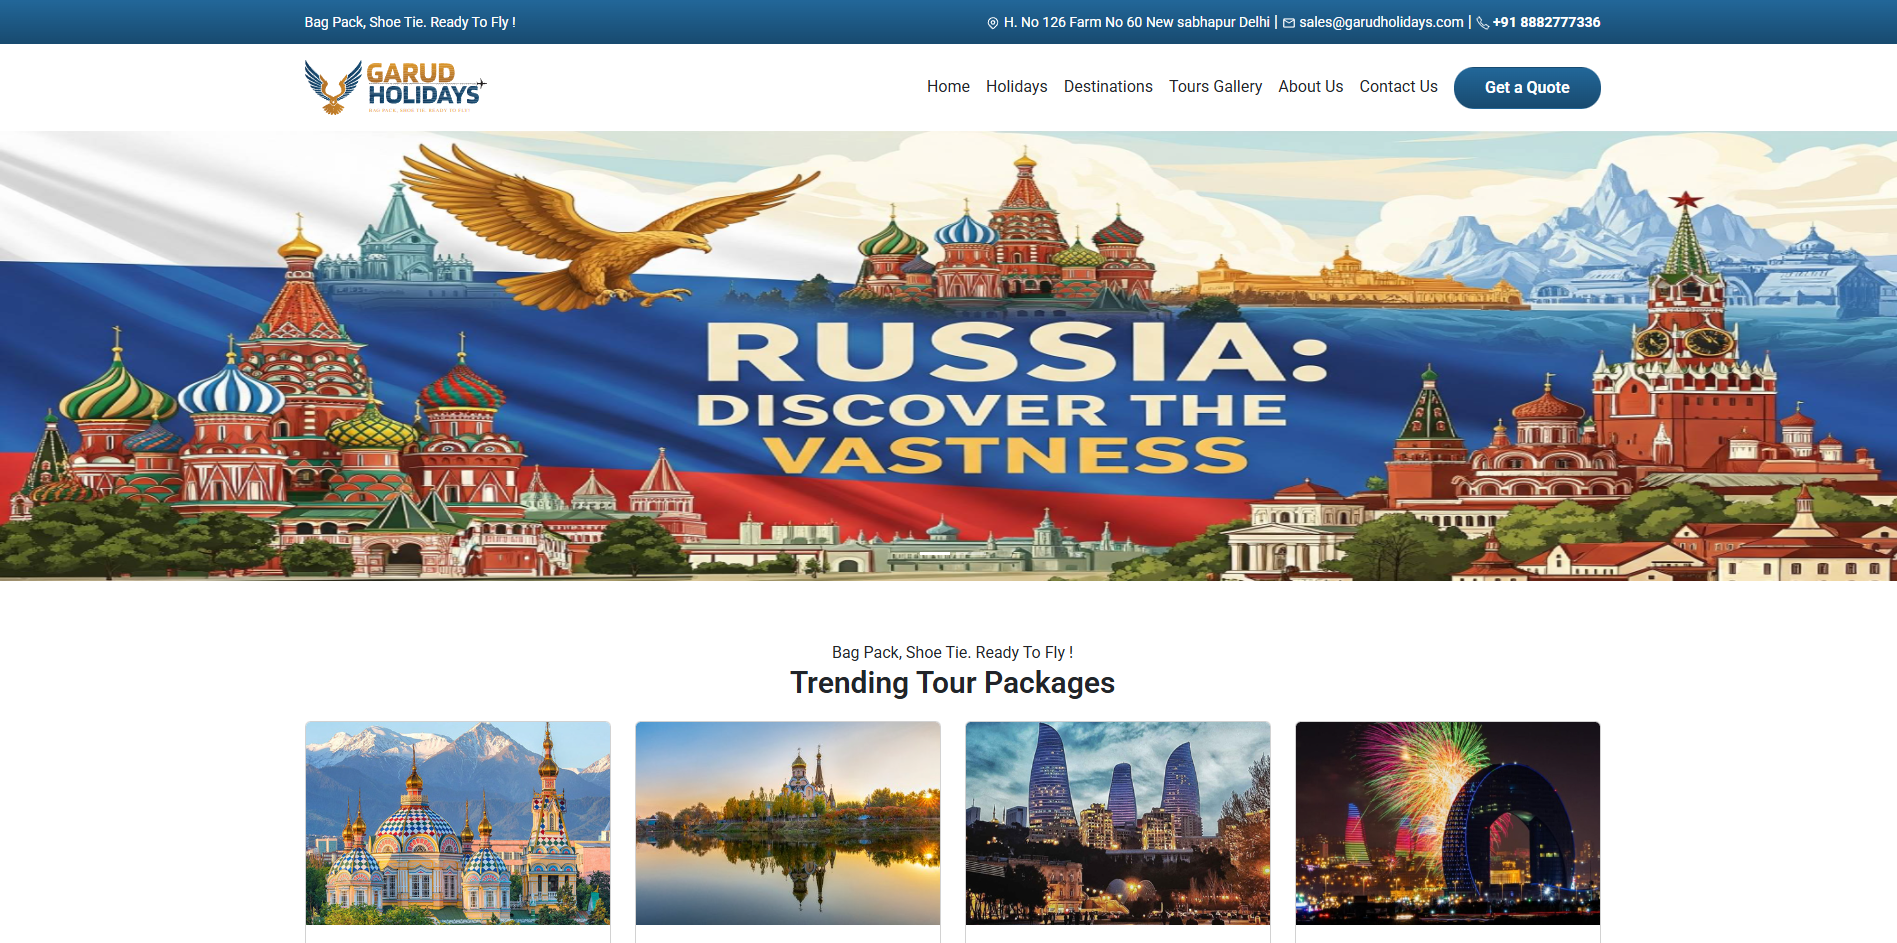Click the New Sabhapur Delhi address text
Screen dimensions: 1897x943
point(1136,22)
